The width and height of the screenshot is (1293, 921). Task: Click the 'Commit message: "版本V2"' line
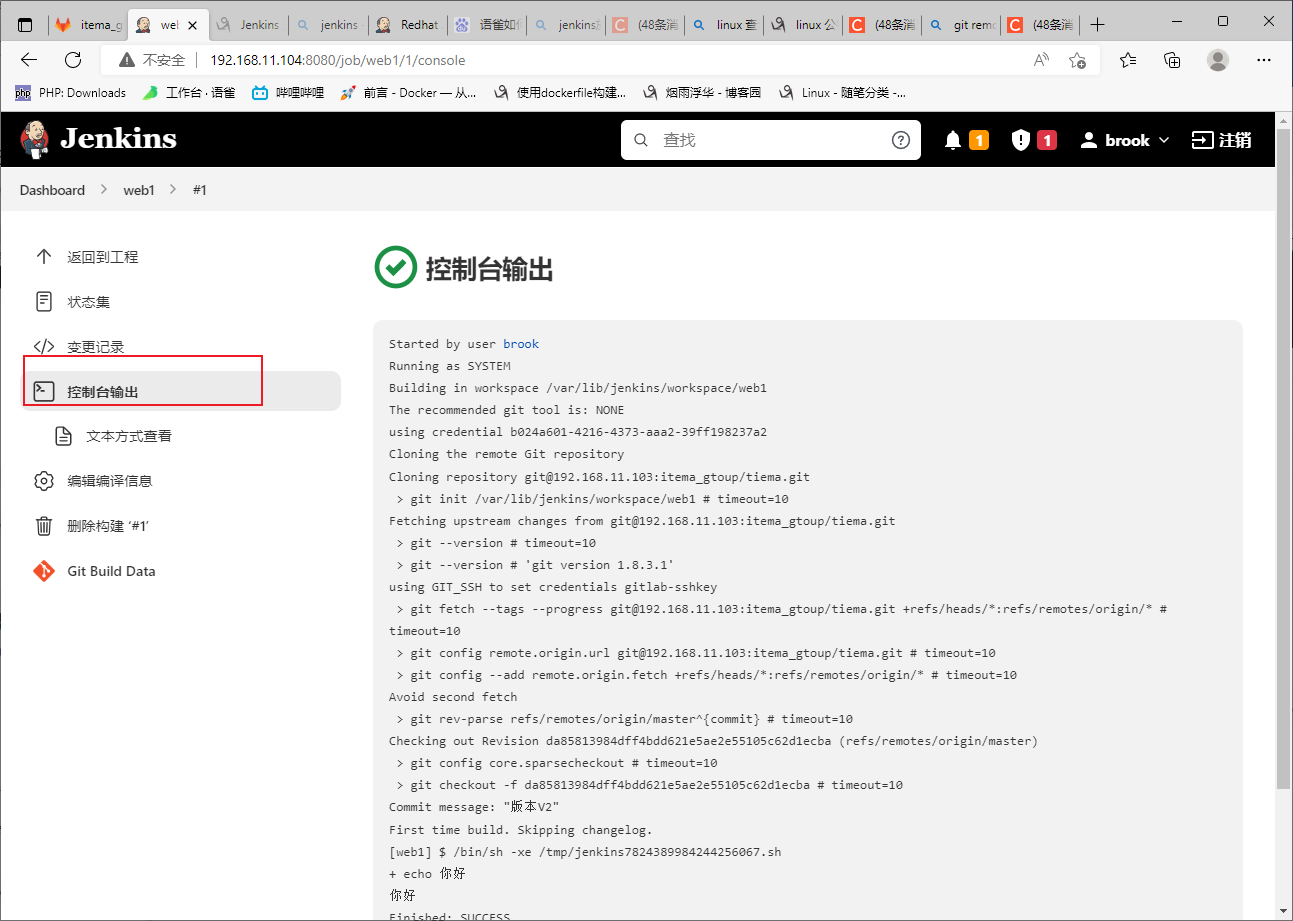[x=473, y=807]
